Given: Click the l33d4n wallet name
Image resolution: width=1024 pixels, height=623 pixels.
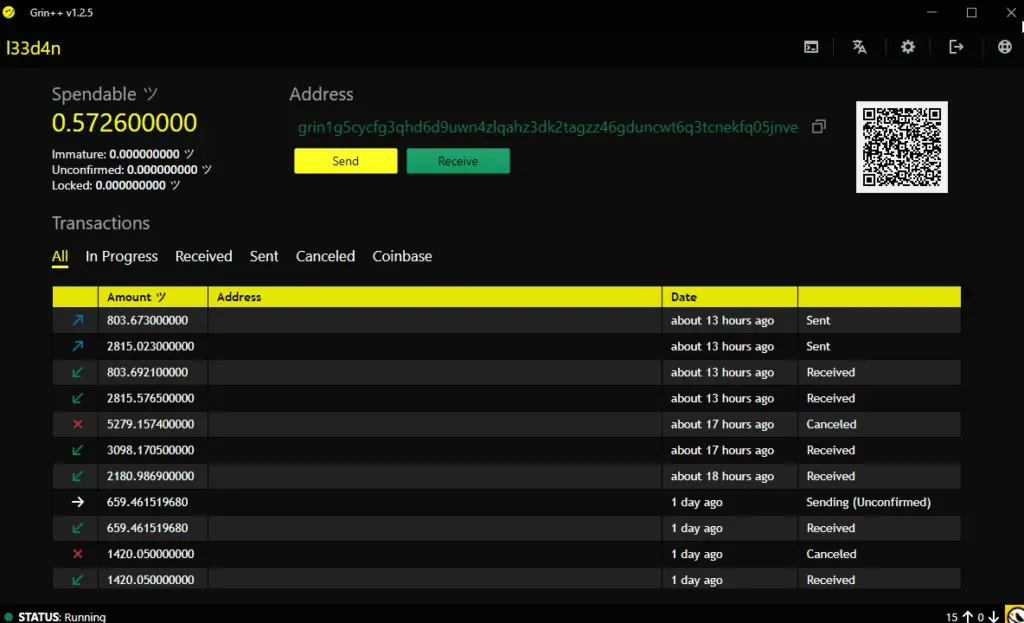Looking at the screenshot, I should tap(33, 48).
